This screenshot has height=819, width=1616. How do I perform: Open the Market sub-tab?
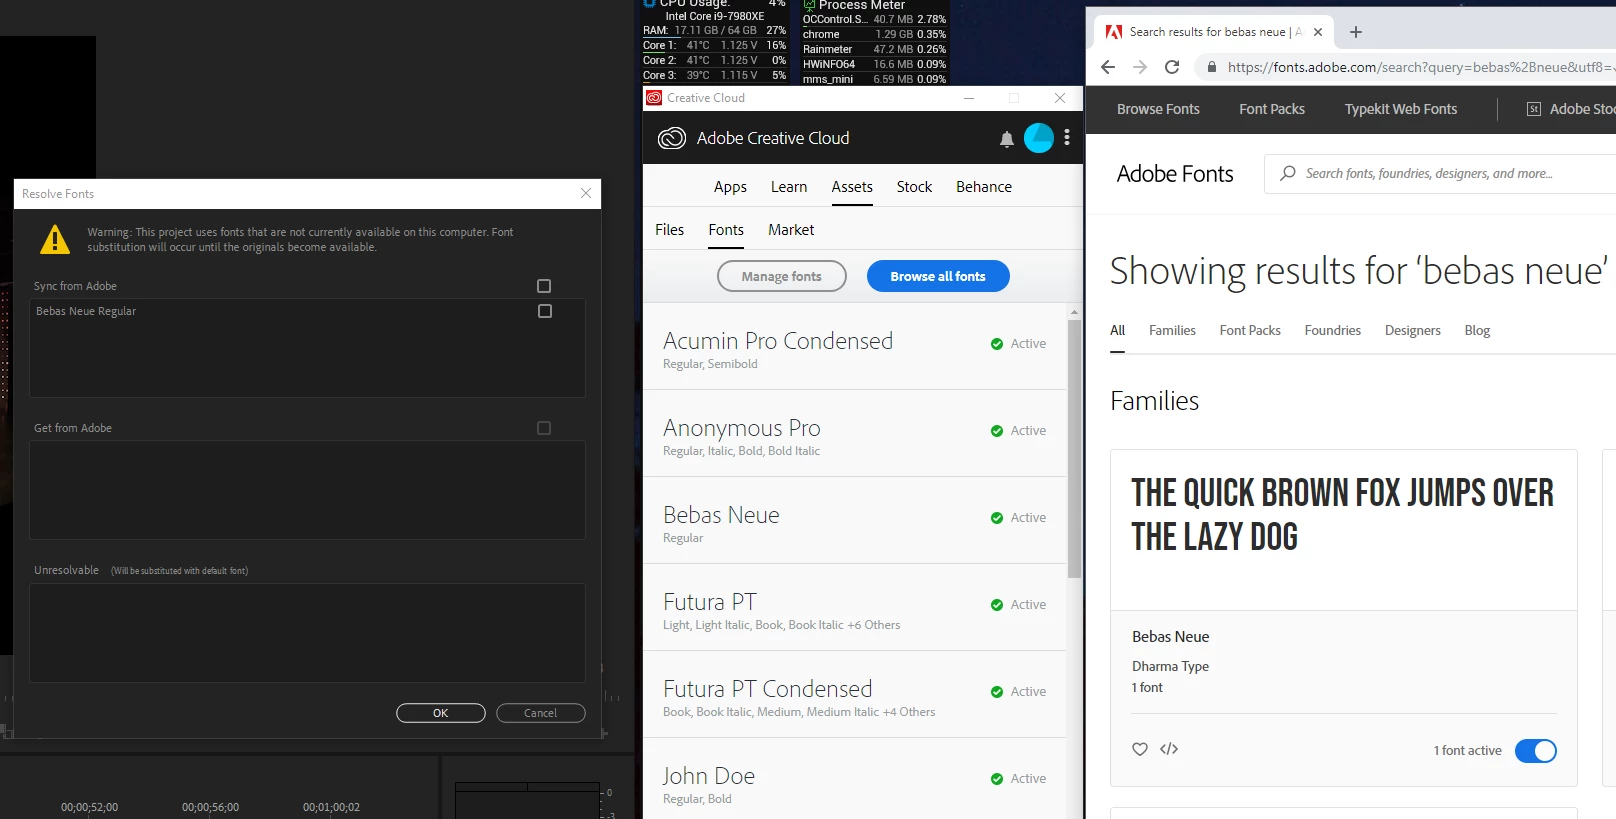pyautogui.click(x=791, y=230)
